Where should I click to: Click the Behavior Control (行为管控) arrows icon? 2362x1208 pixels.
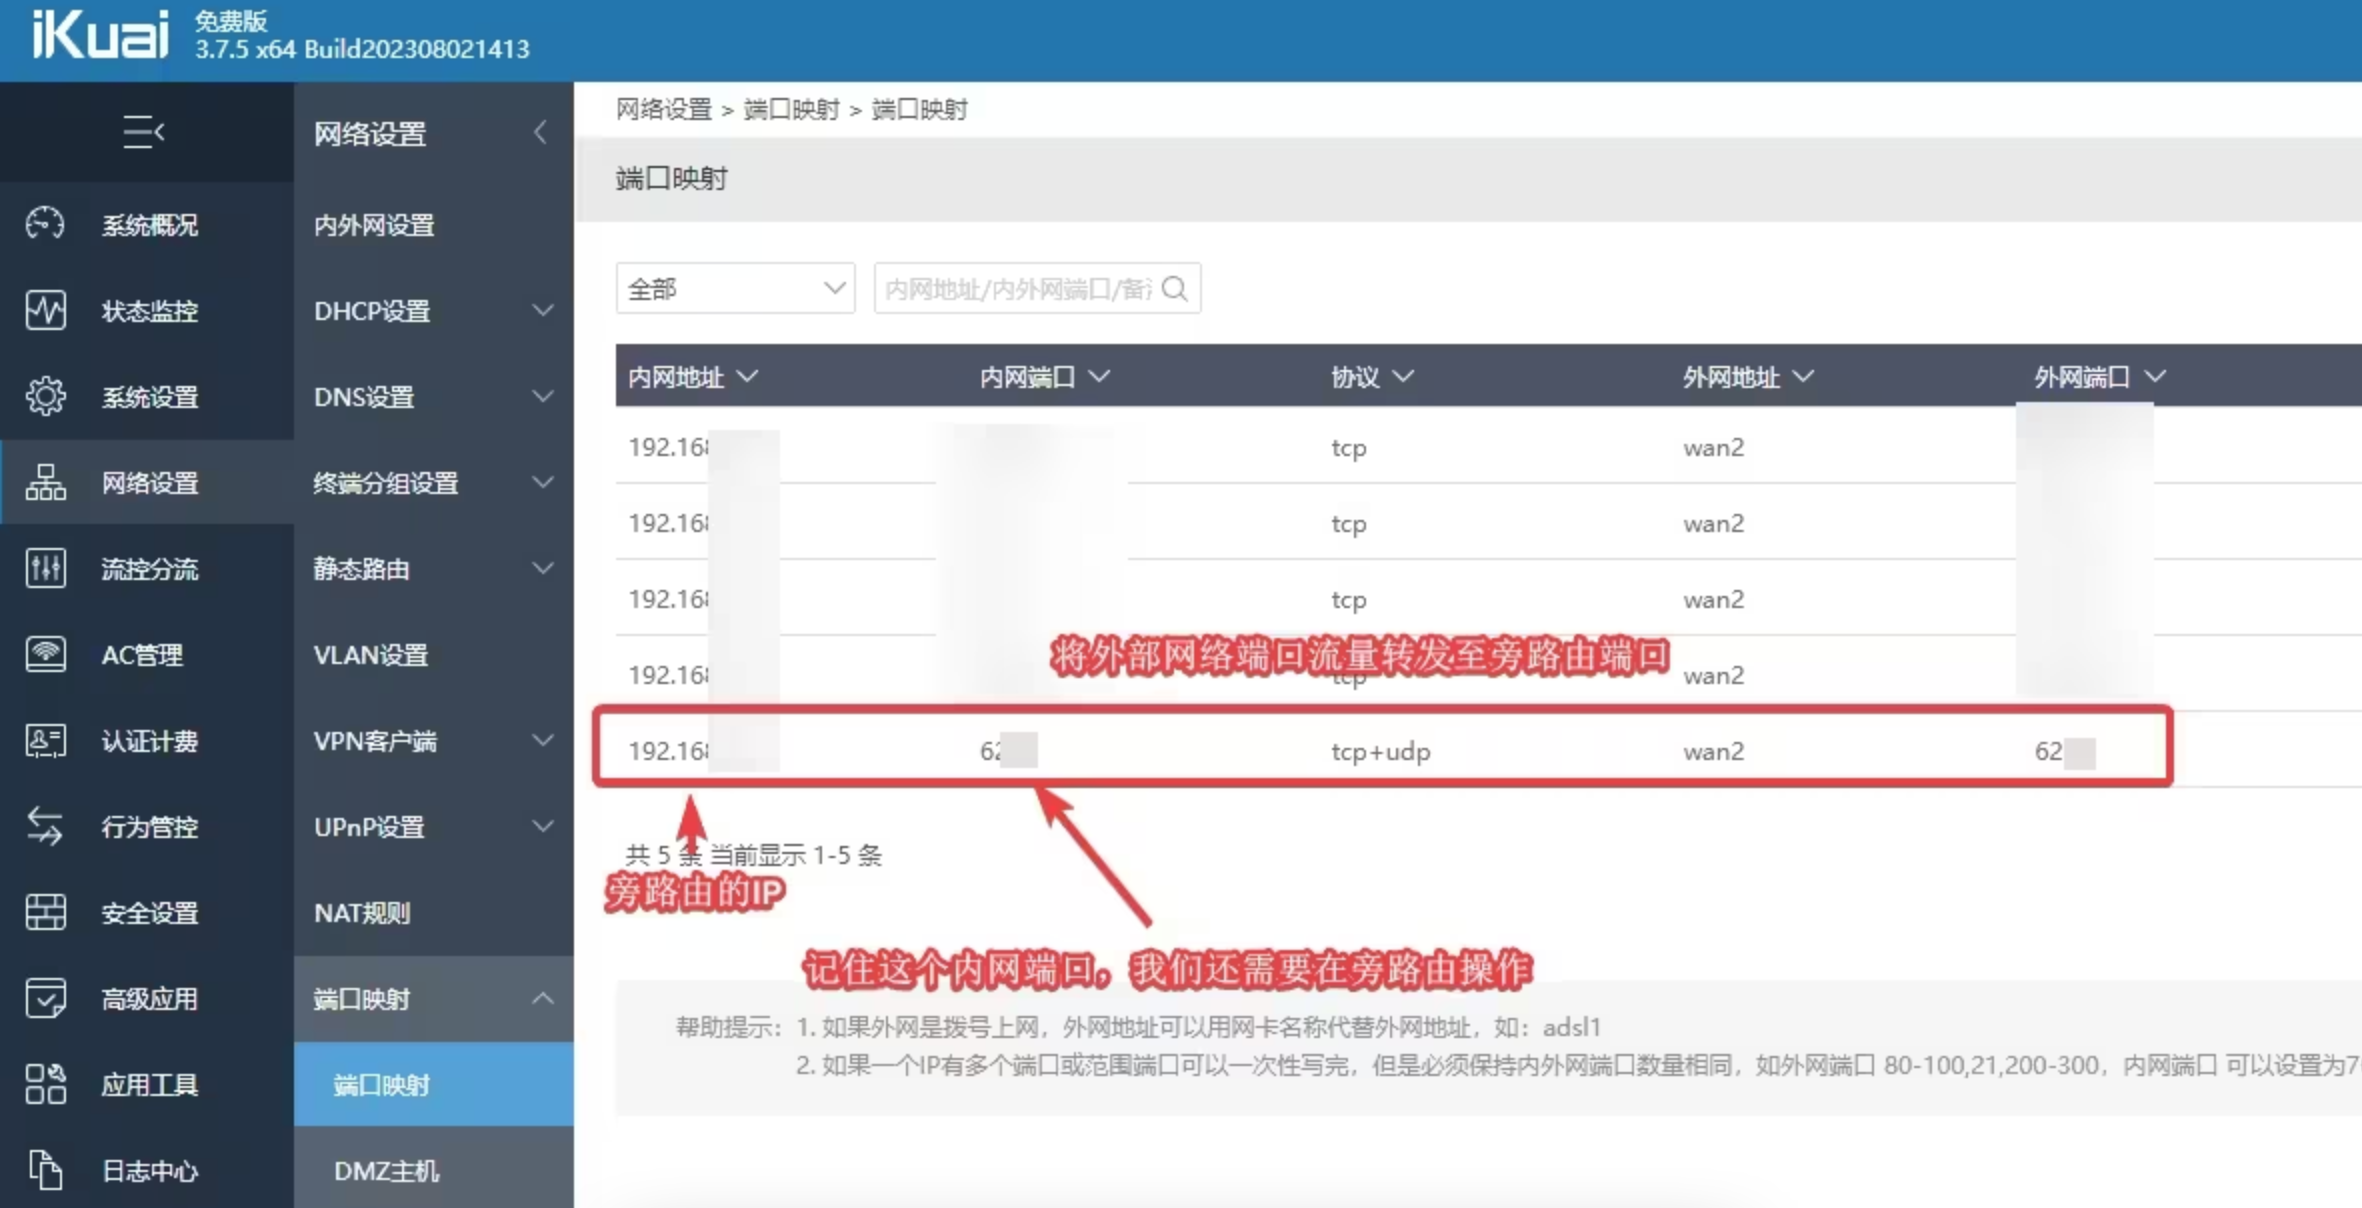(x=46, y=826)
